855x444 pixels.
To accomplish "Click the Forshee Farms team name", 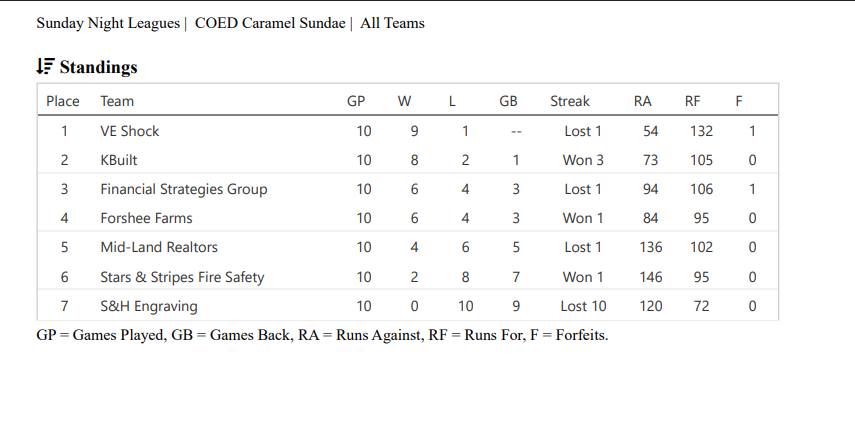I will [x=146, y=218].
